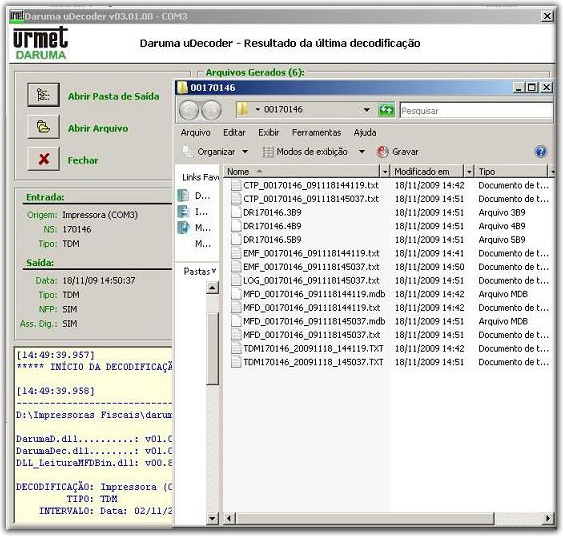563x536 pixels.
Task: Sort files by Nome column header
Action: [x=302, y=172]
